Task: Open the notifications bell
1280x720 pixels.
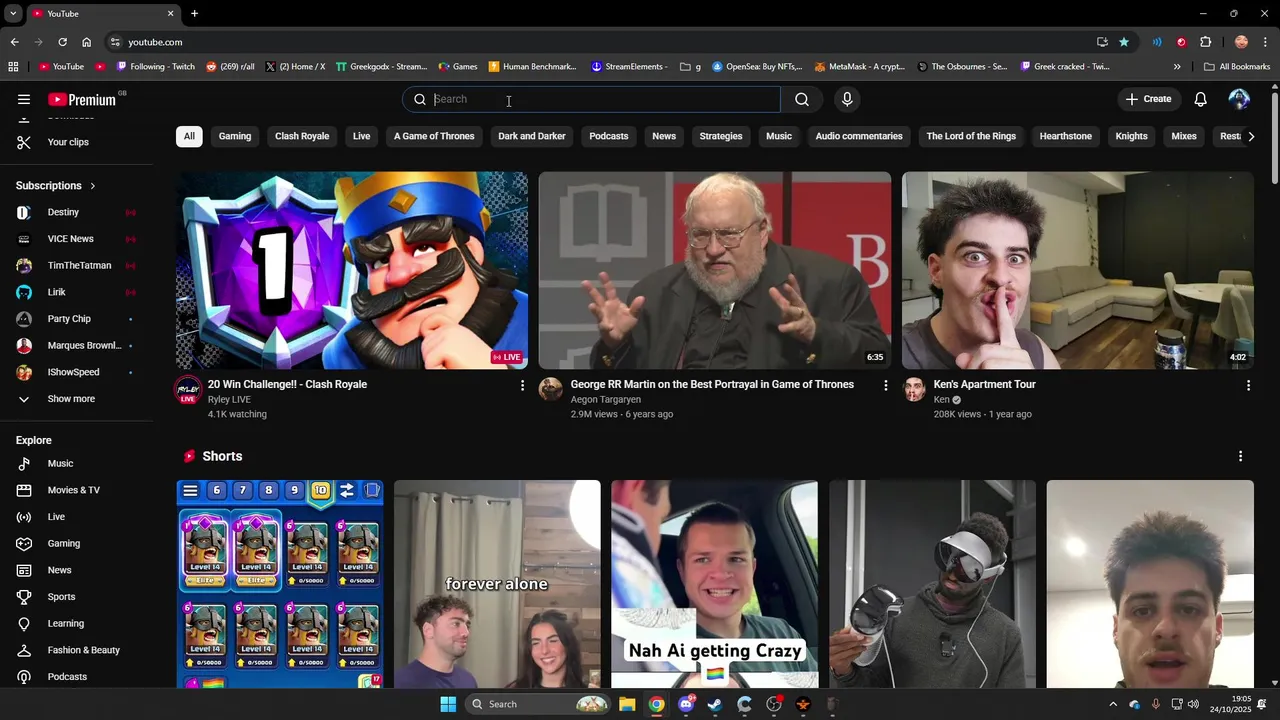Action: [1200, 99]
